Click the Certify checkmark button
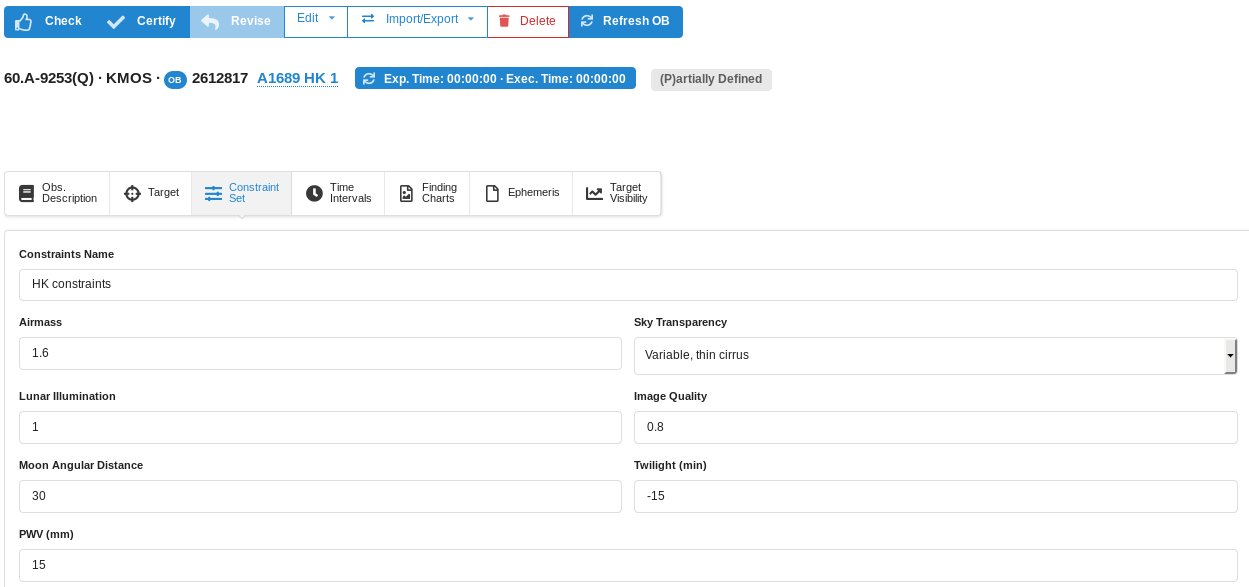Viewport: 1249px width, 587px height. pyautogui.click(x=143, y=21)
